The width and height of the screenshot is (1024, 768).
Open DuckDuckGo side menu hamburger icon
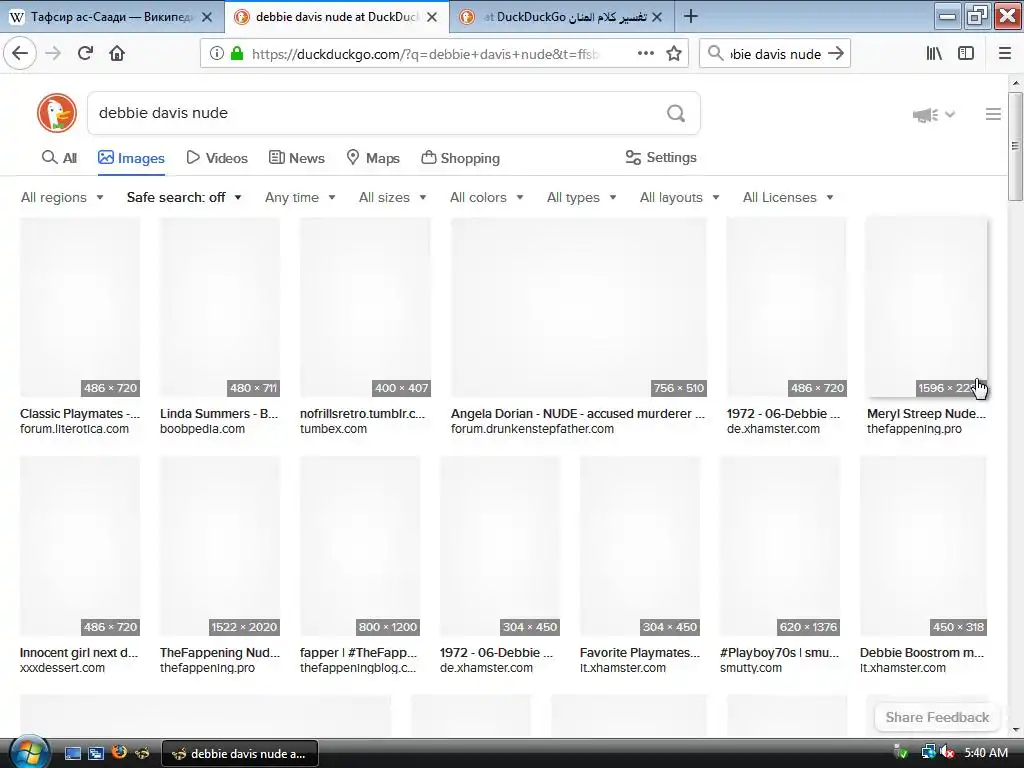[x=993, y=114]
